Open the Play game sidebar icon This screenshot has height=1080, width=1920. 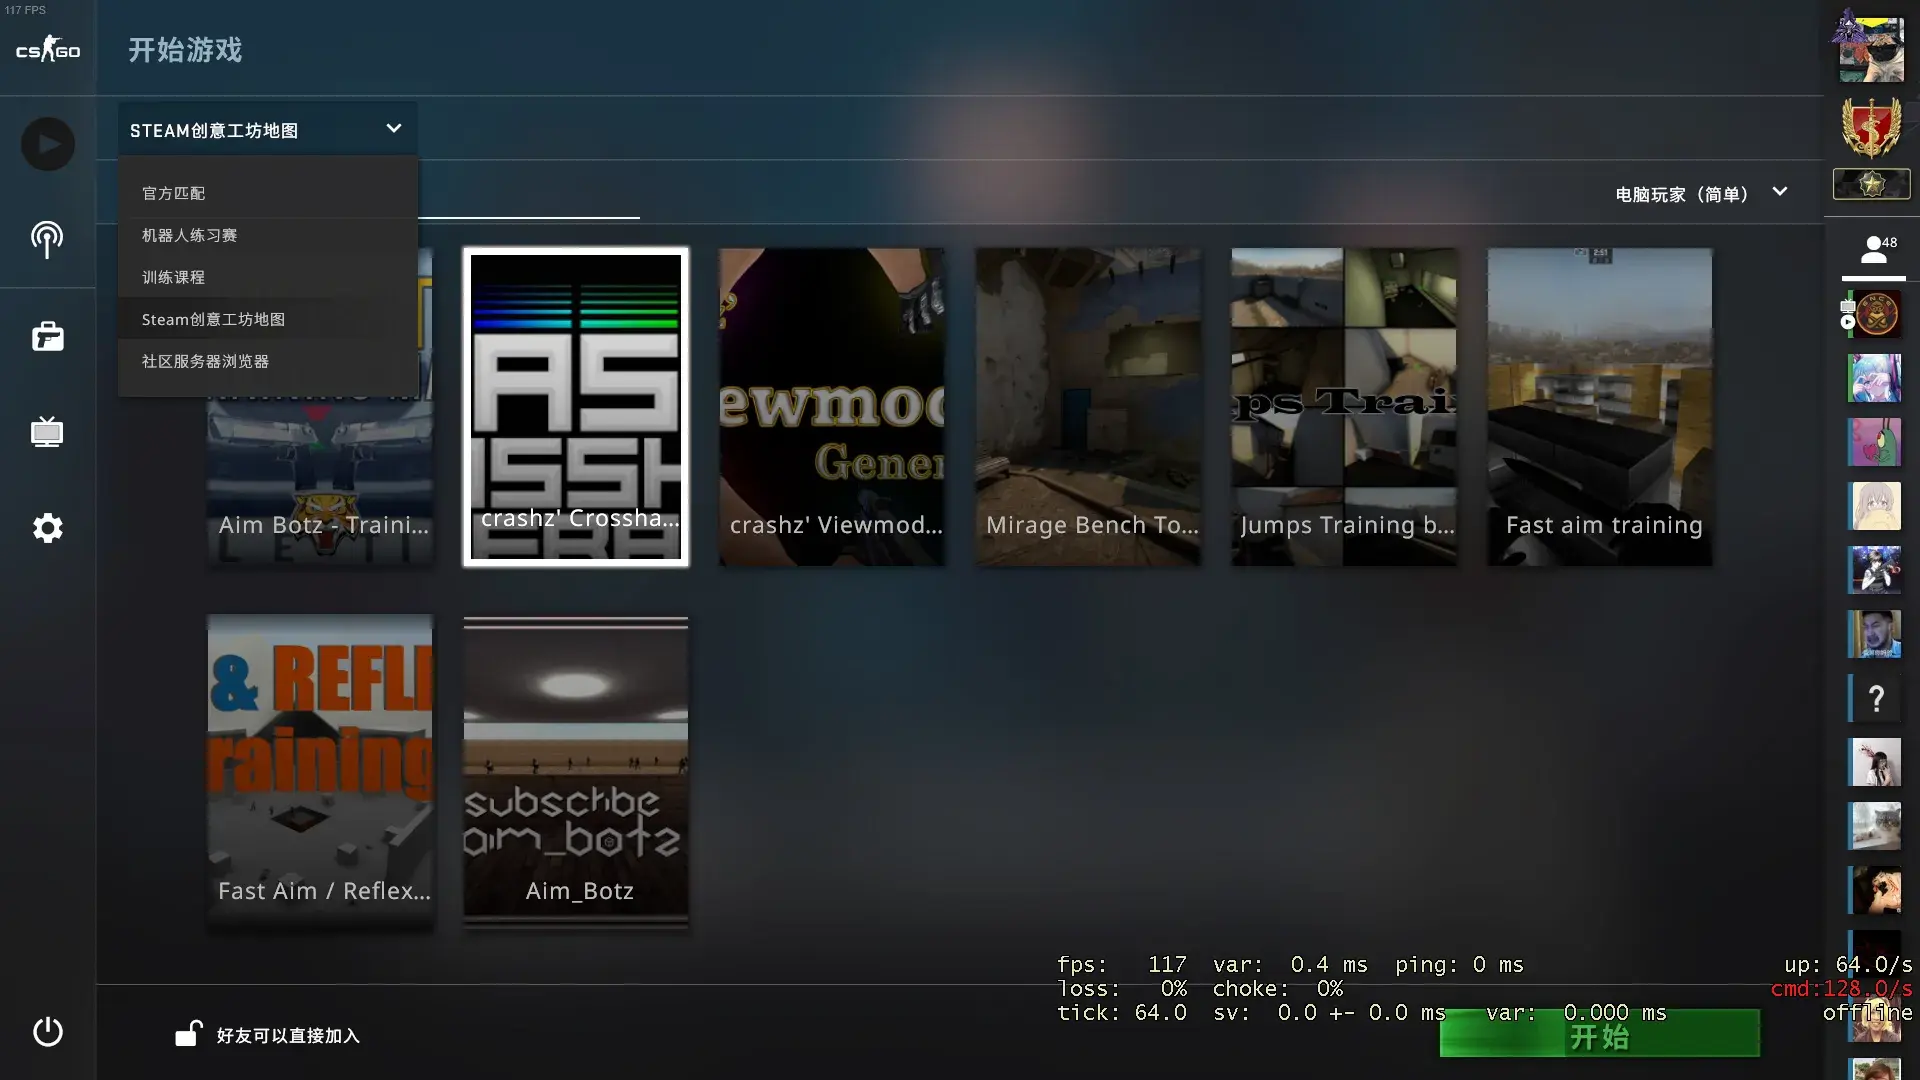coord(47,144)
